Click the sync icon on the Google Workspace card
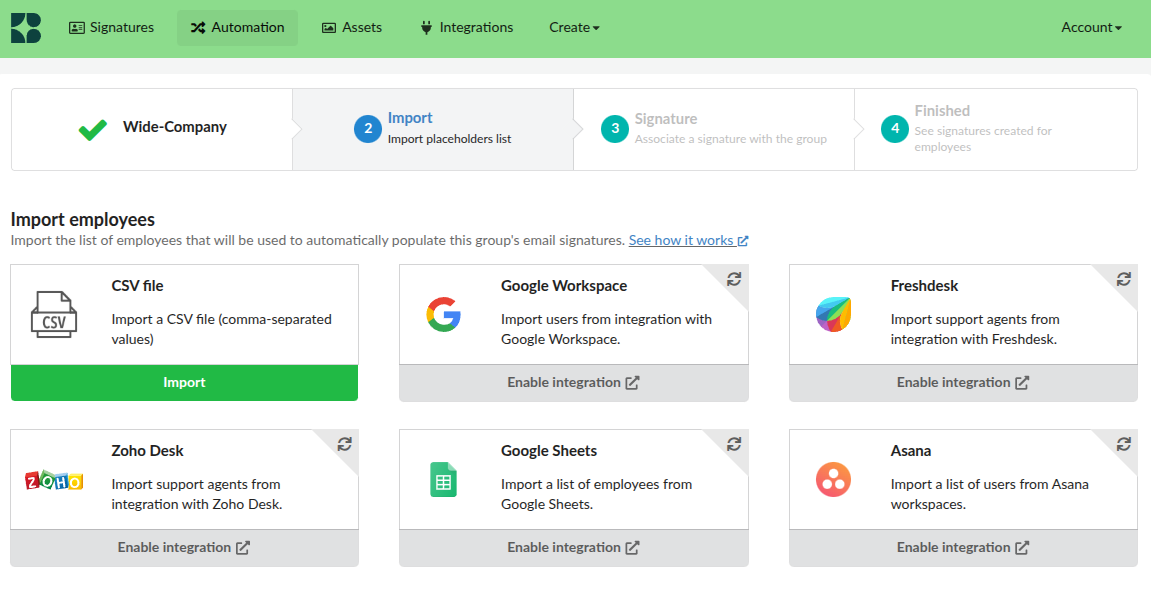 (x=734, y=281)
